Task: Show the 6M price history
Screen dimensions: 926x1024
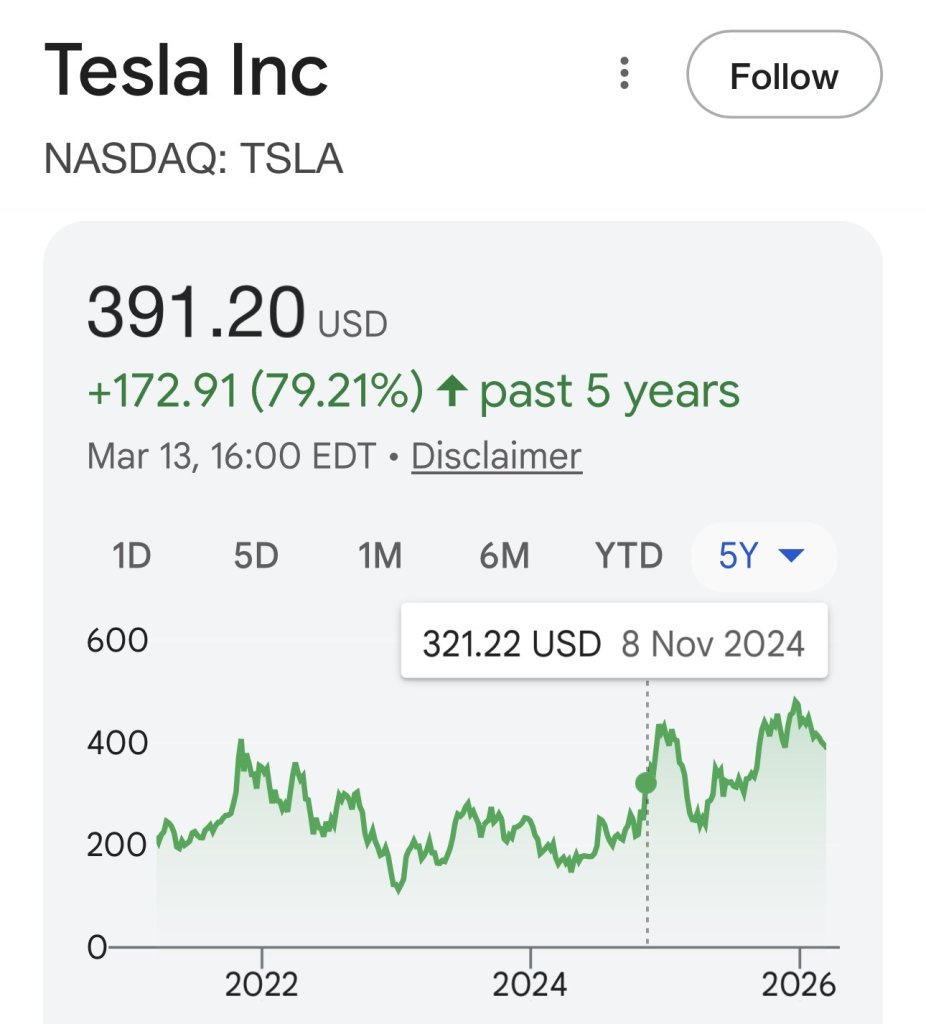Action: coord(504,555)
